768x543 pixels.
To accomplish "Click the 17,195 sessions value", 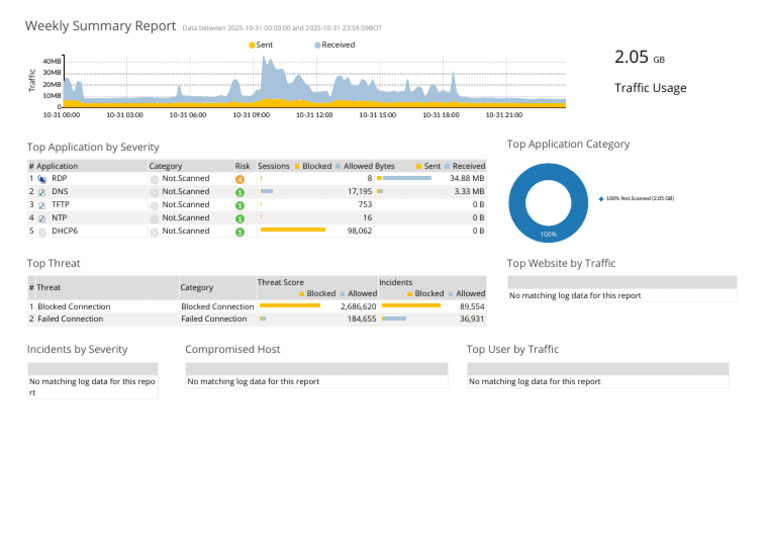I will tap(360, 191).
